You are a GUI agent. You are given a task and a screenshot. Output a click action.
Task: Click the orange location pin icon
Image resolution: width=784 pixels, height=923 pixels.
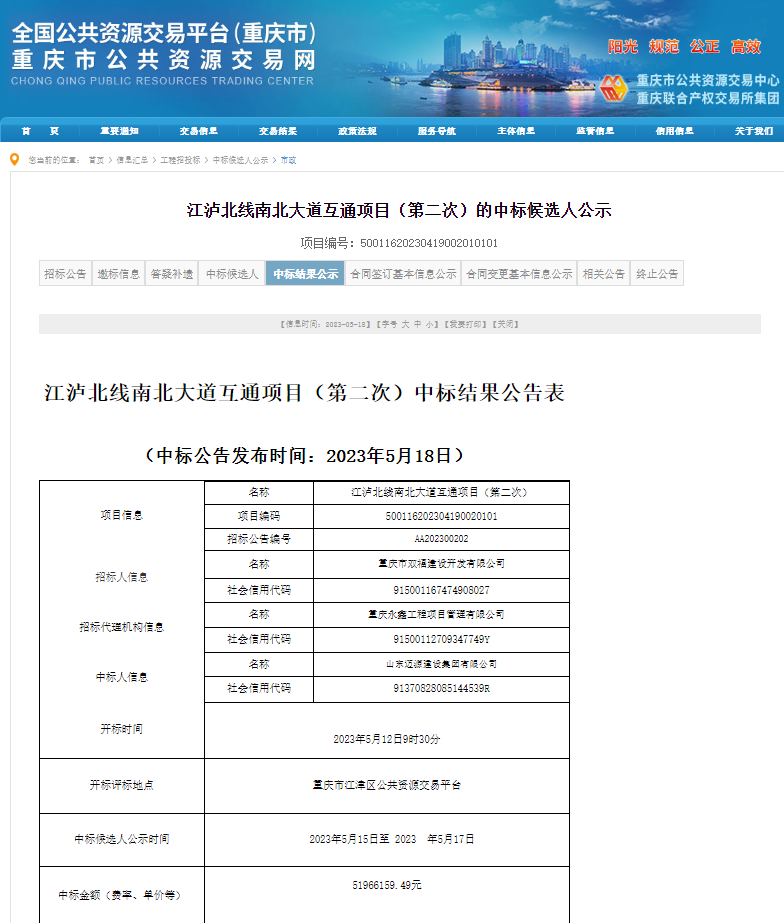pyautogui.click(x=15, y=160)
